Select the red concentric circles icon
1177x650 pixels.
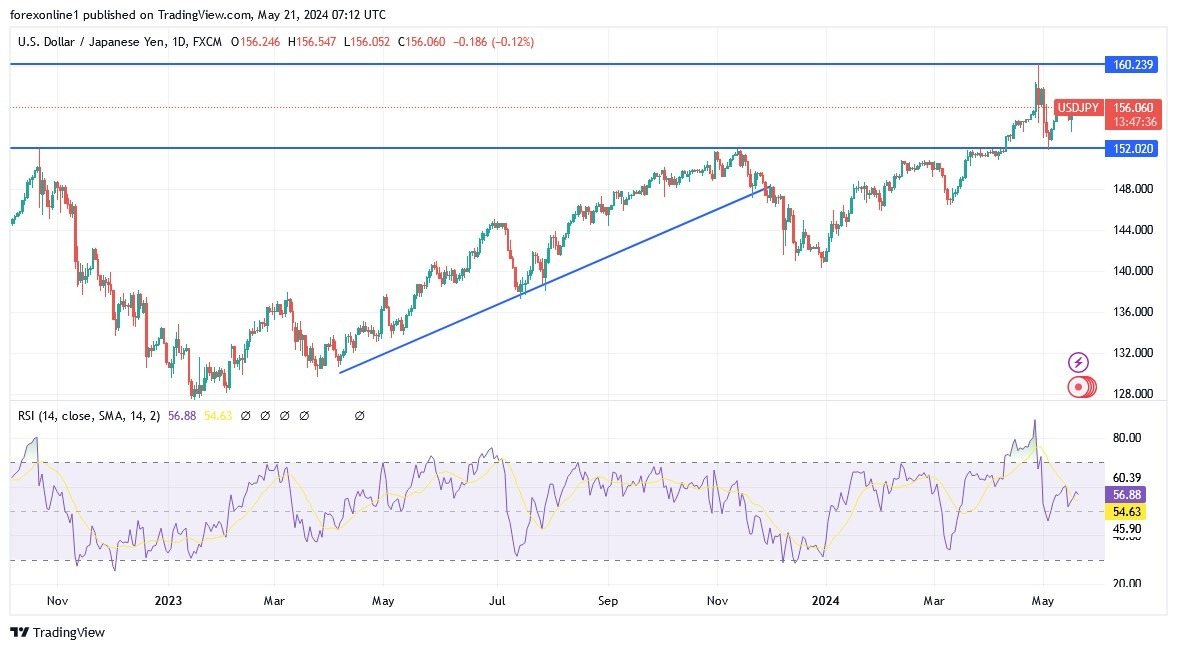click(1079, 386)
